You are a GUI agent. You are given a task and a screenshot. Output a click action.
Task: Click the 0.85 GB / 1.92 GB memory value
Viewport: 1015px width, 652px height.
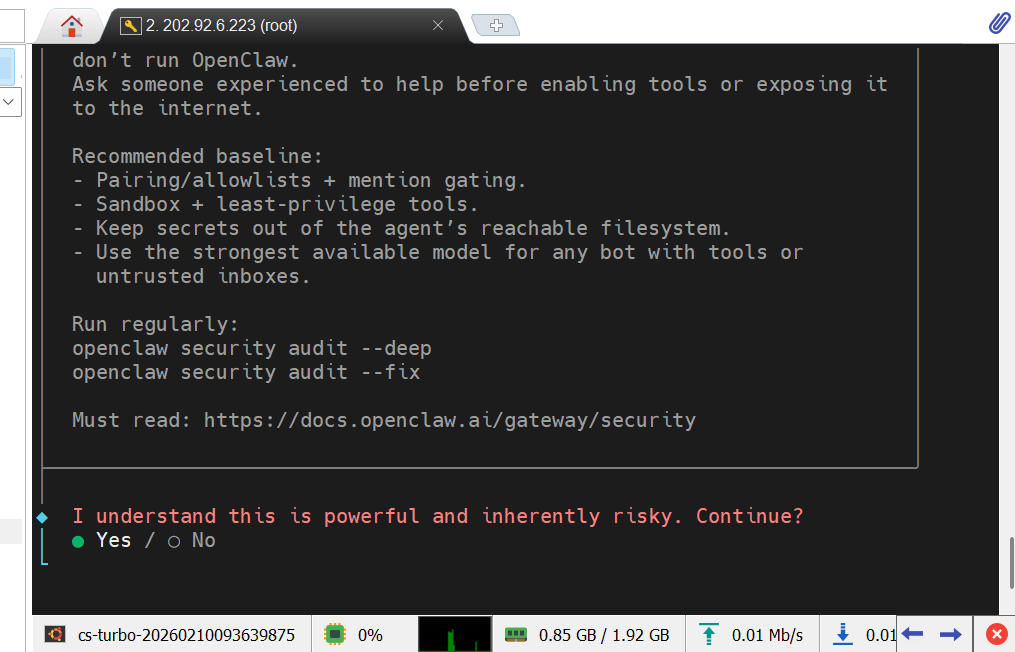click(604, 635)
